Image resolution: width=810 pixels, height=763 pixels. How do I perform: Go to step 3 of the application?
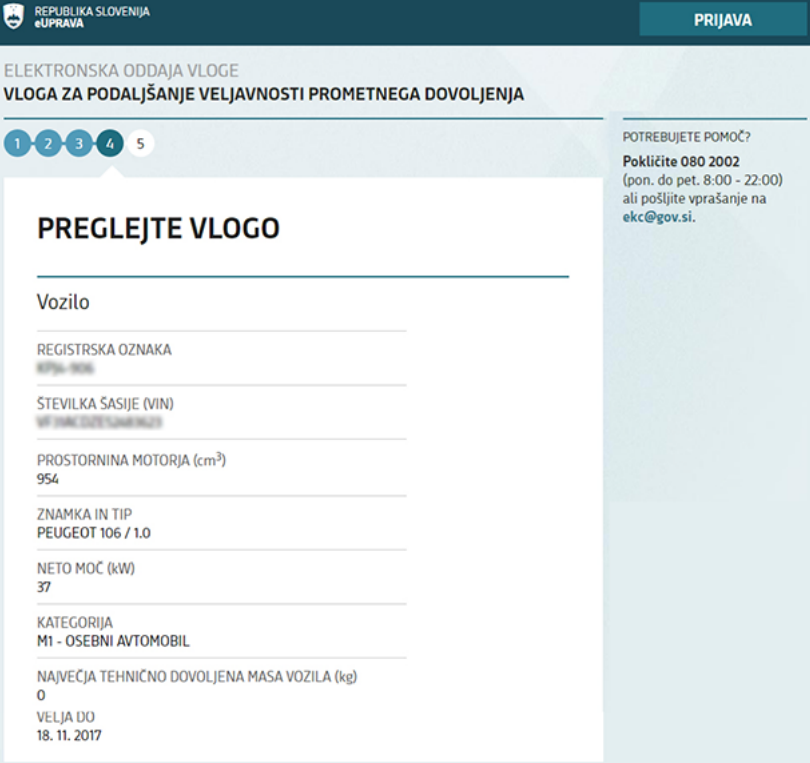(x=79, y=143)
